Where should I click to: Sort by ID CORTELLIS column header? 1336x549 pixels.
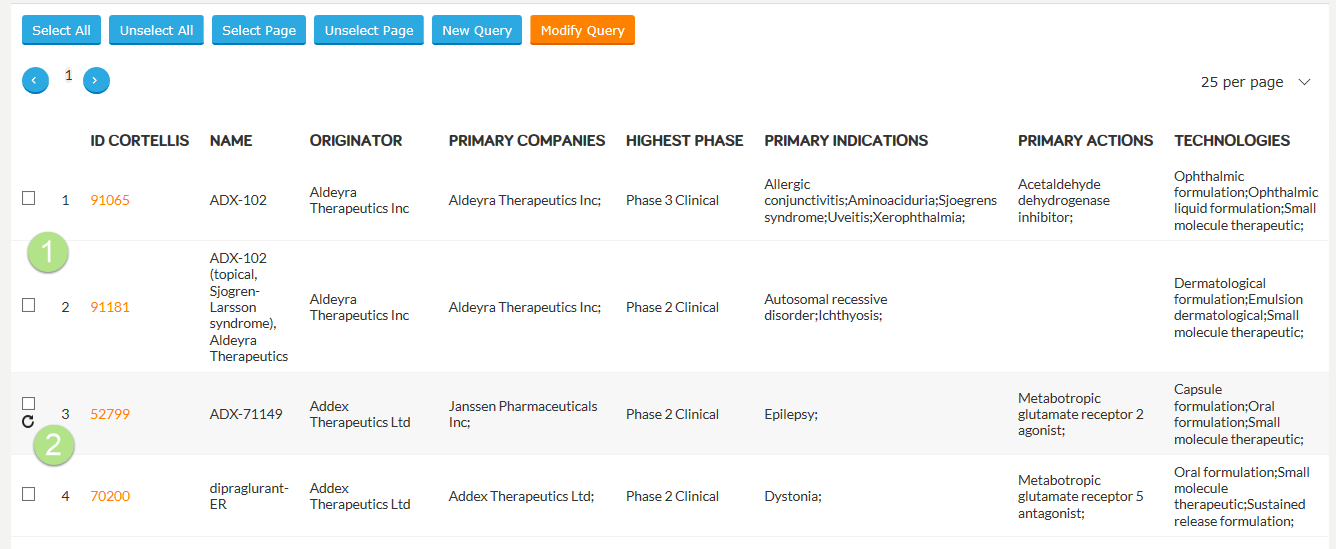coord(140,141)
